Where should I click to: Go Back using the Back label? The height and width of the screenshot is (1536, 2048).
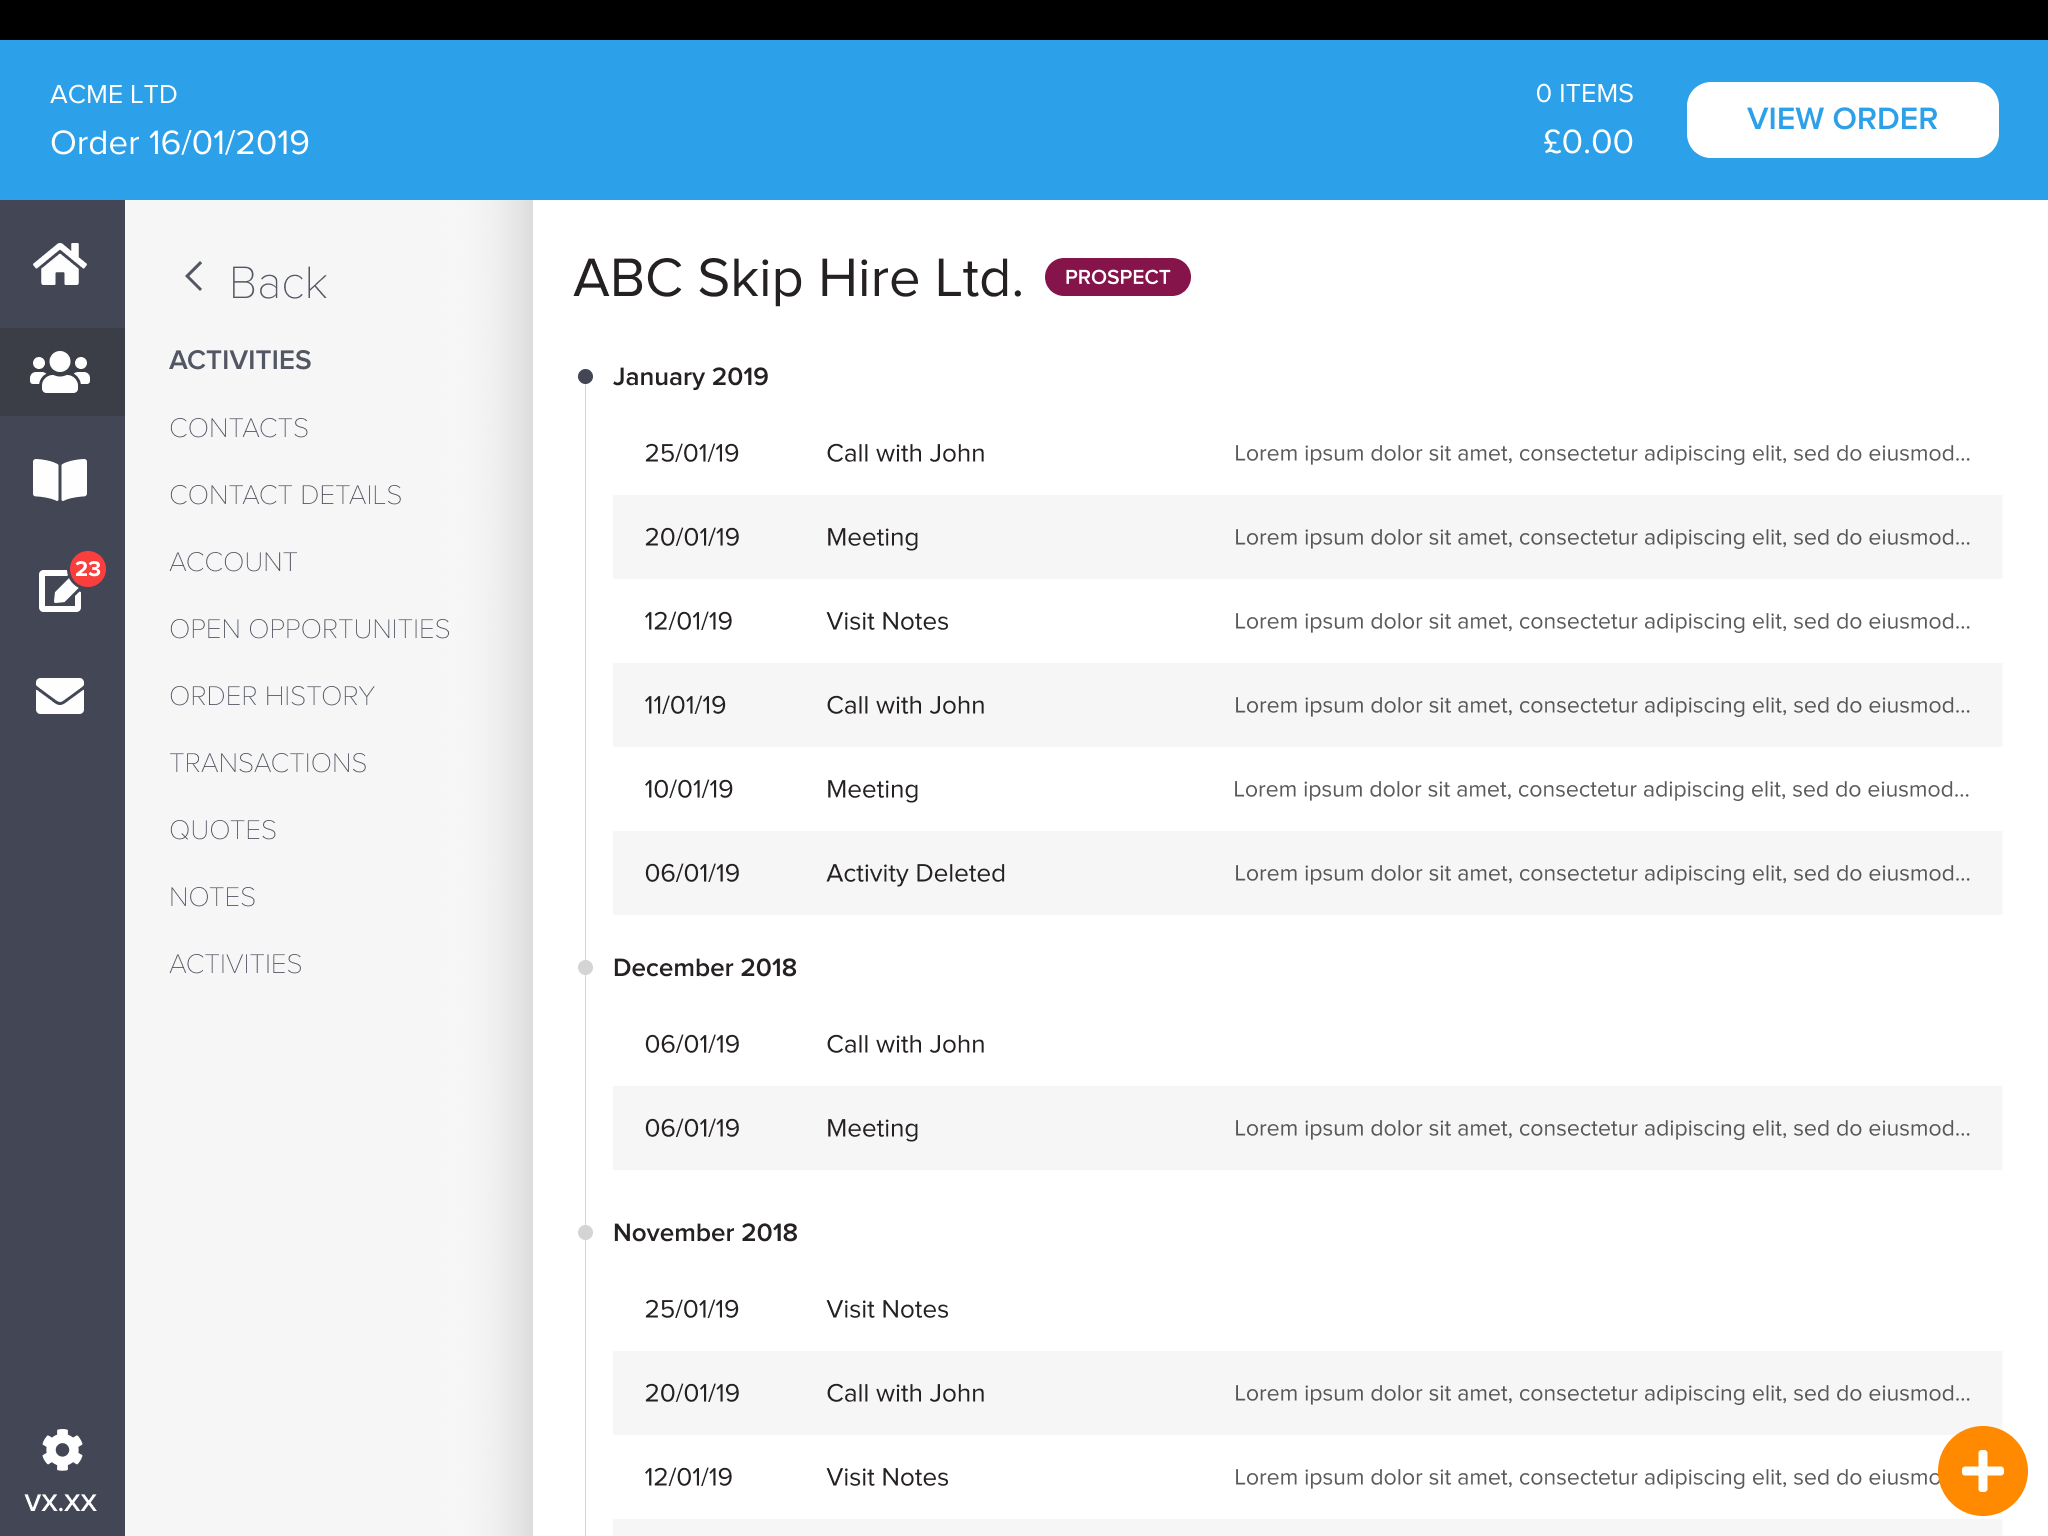[278, 283]
